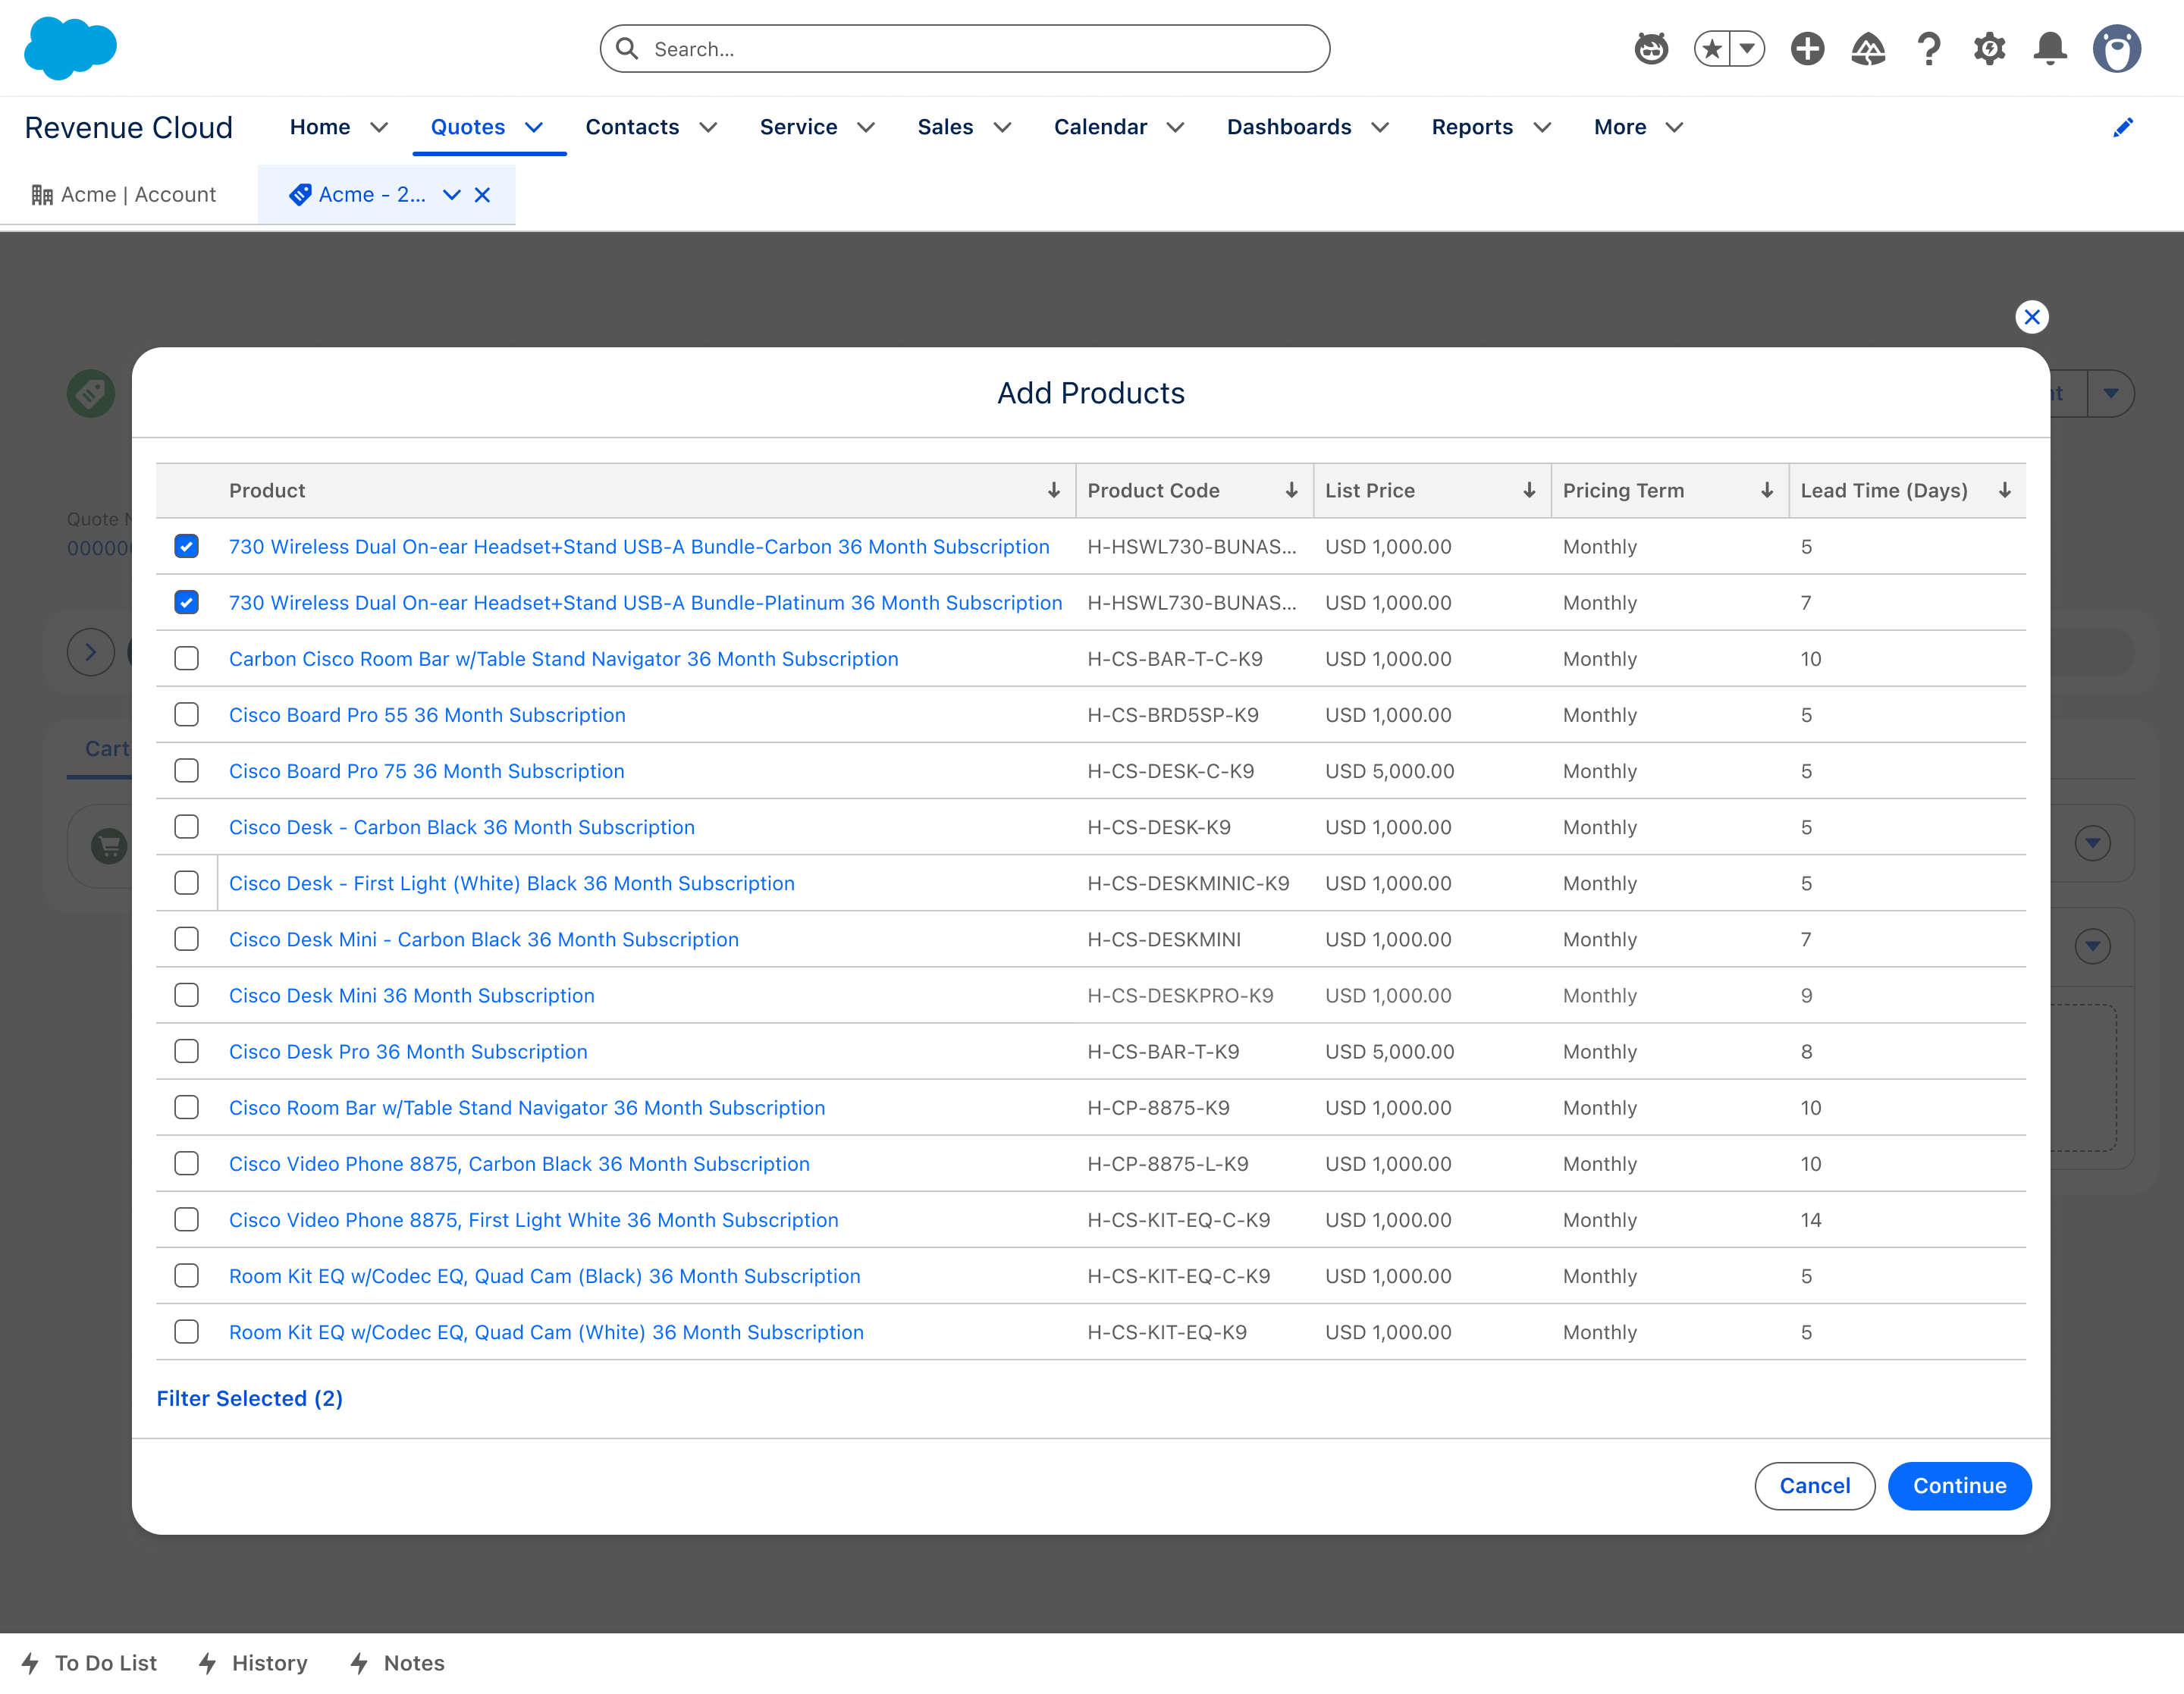Open the user avatar profile menu
Viewport: 2184px width, 1694px height.
click(2116, 48)
